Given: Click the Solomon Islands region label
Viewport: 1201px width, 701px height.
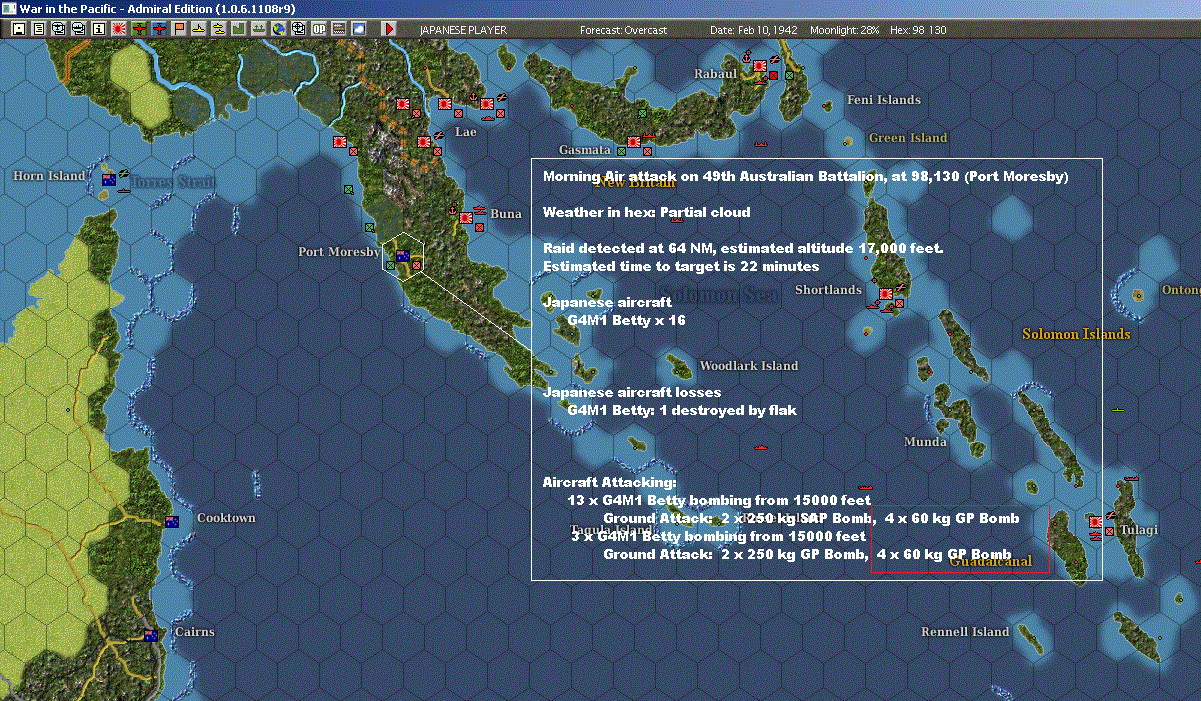Looking at the screenshot, I should pyautogui.click(x=1076, y=333).
